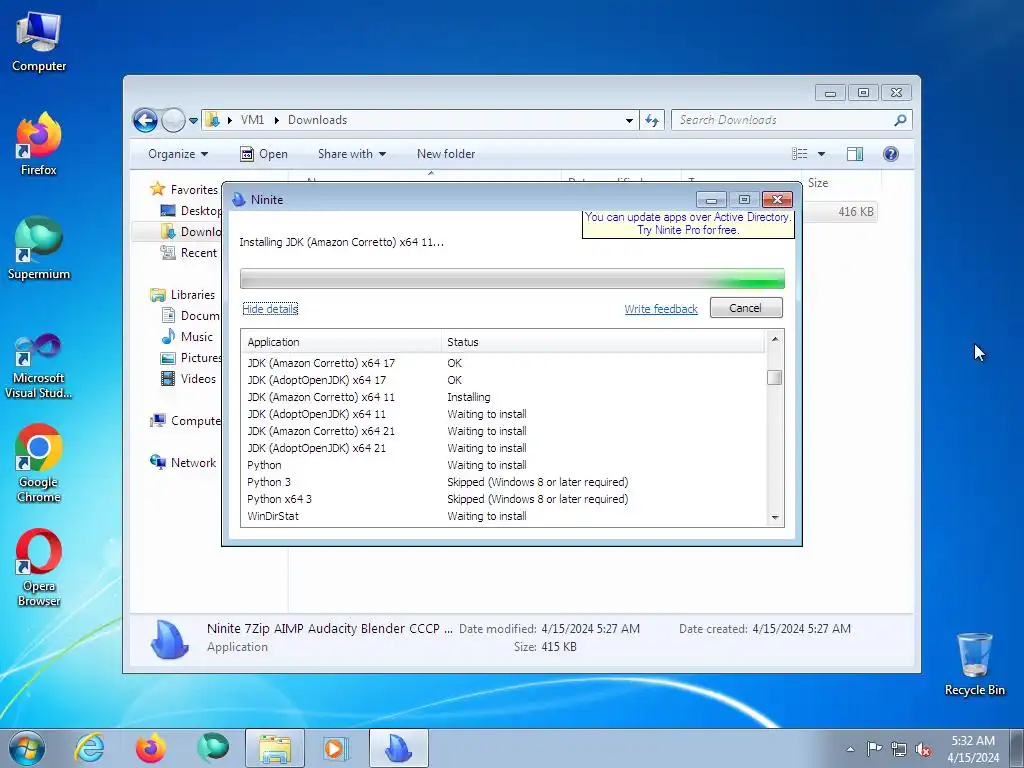Open the Share with menu
1024x768 pixels.
[x=351, y=154]
